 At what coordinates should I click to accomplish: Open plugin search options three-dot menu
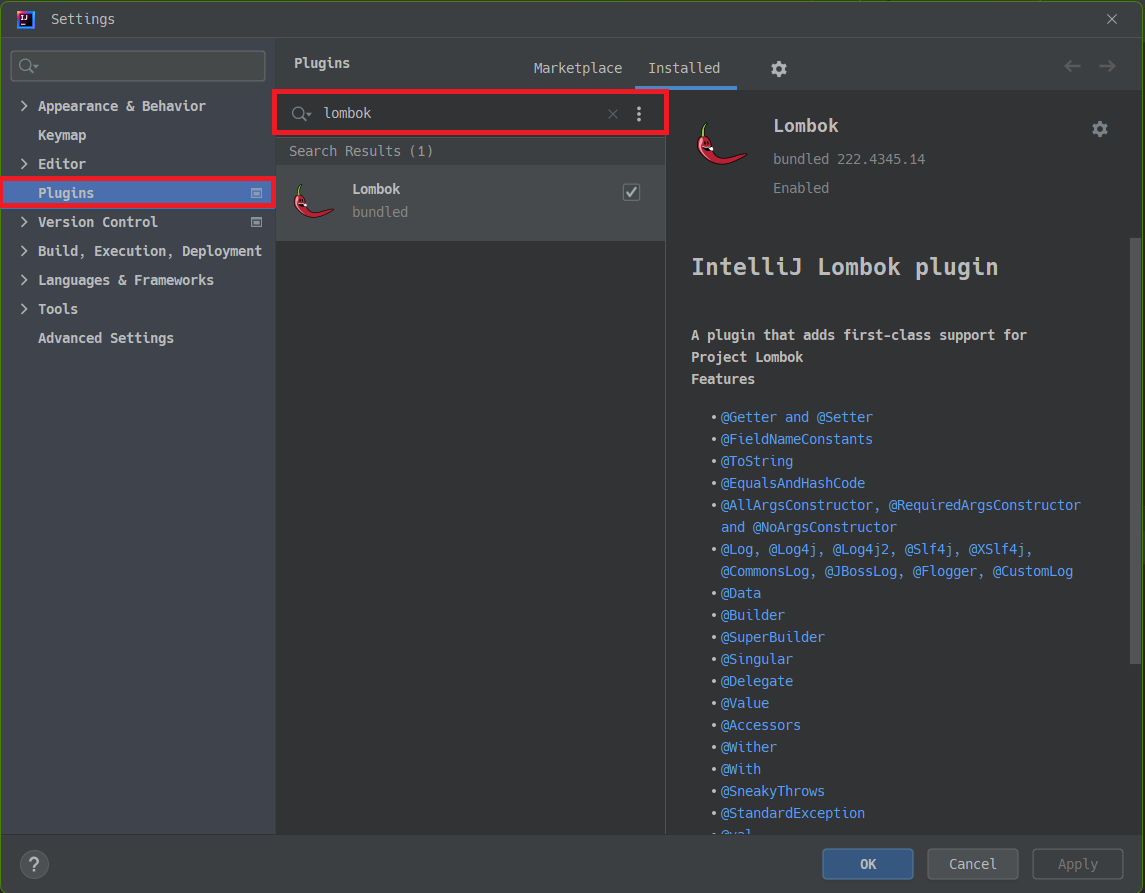(x=639, y=113)
